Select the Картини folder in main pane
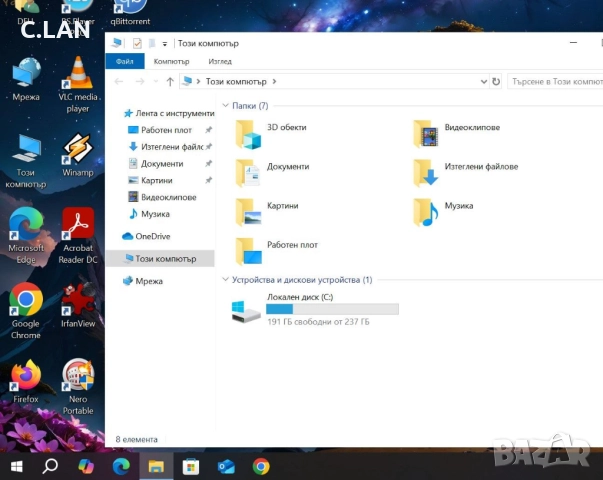The width and height of the screenshot is (603, 480). tap(267, 213)
